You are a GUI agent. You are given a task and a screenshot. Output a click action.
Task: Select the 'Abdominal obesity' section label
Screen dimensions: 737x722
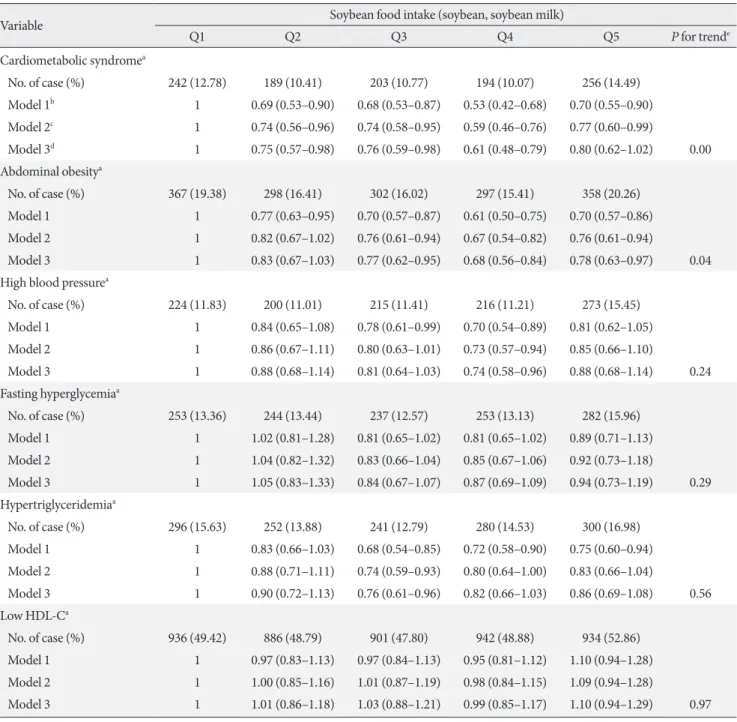(x=51, y=172)
